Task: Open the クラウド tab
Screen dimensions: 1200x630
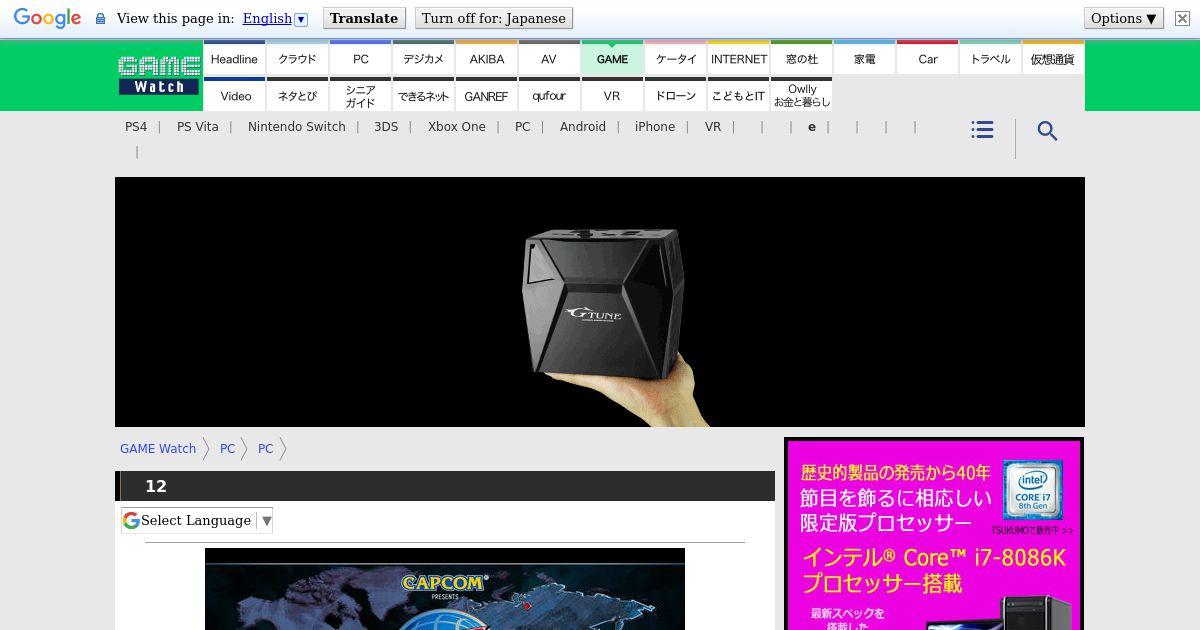Action: (x=297, y=59)
